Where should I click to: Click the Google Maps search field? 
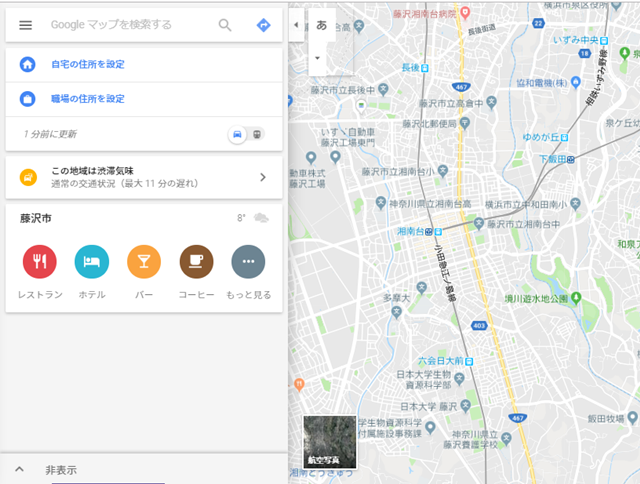click(111, 25)
